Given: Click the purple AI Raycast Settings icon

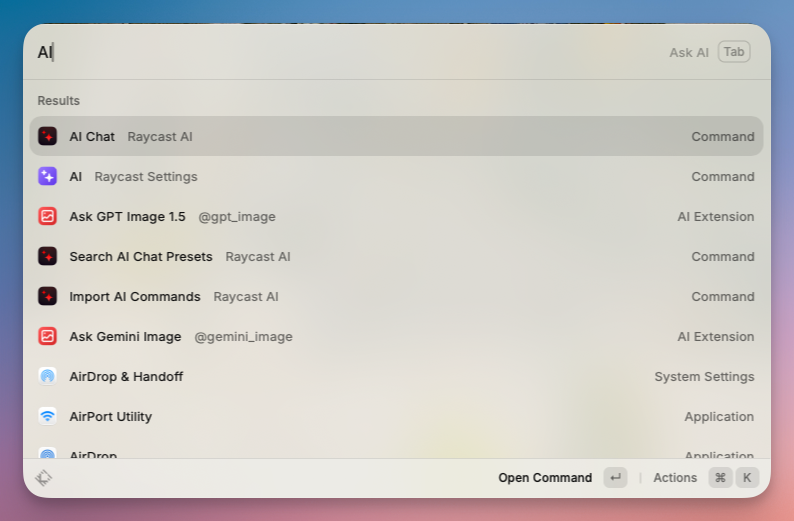Looking at the screenshot, I should point(47,176).
